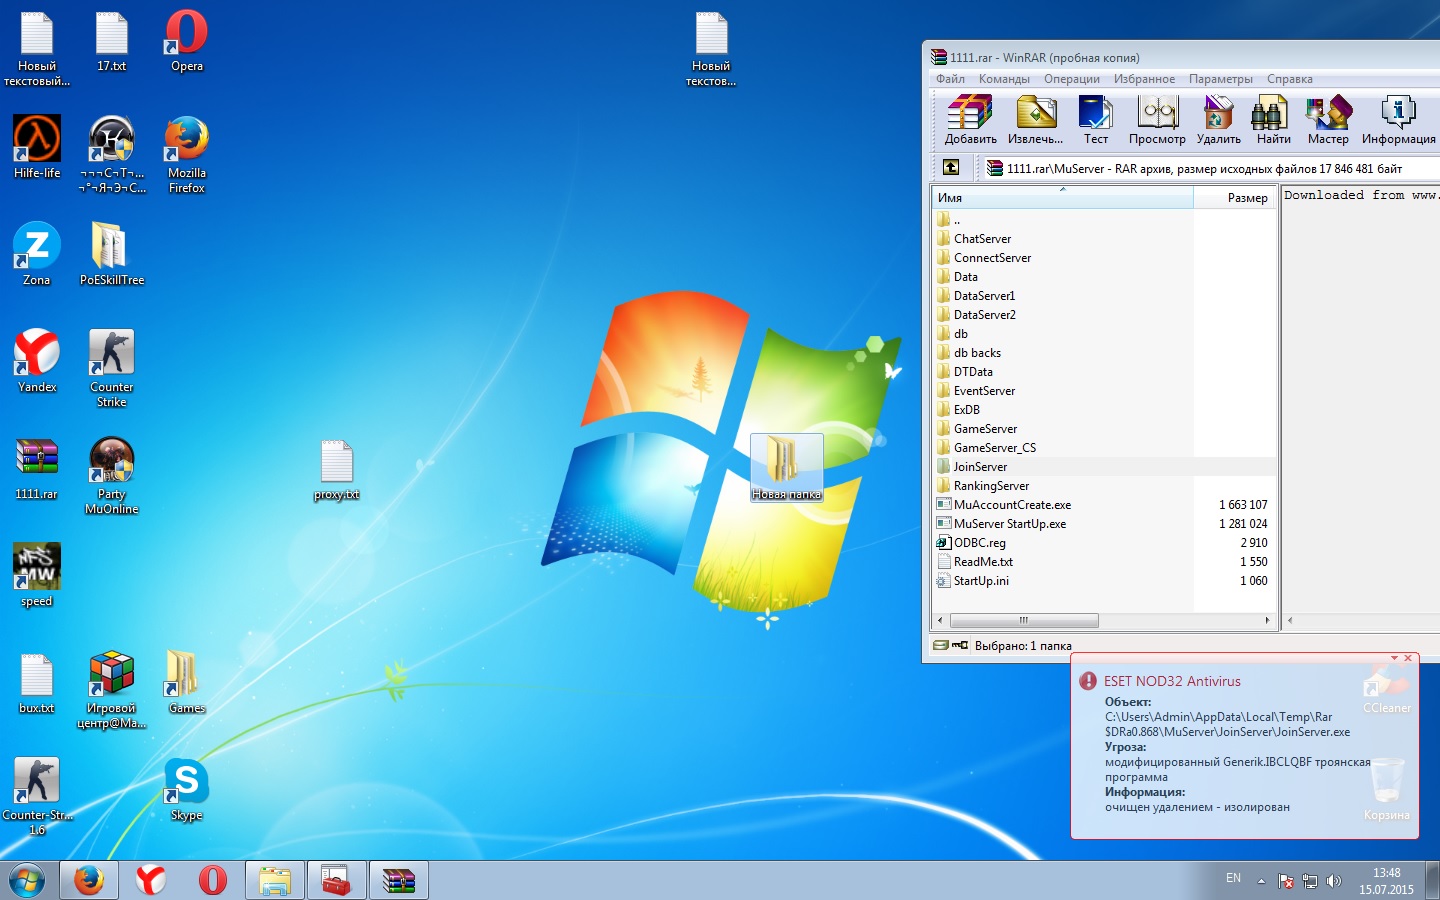
Task: Select the Party MuOnline desktop shortcut
Action: point(112,475)
